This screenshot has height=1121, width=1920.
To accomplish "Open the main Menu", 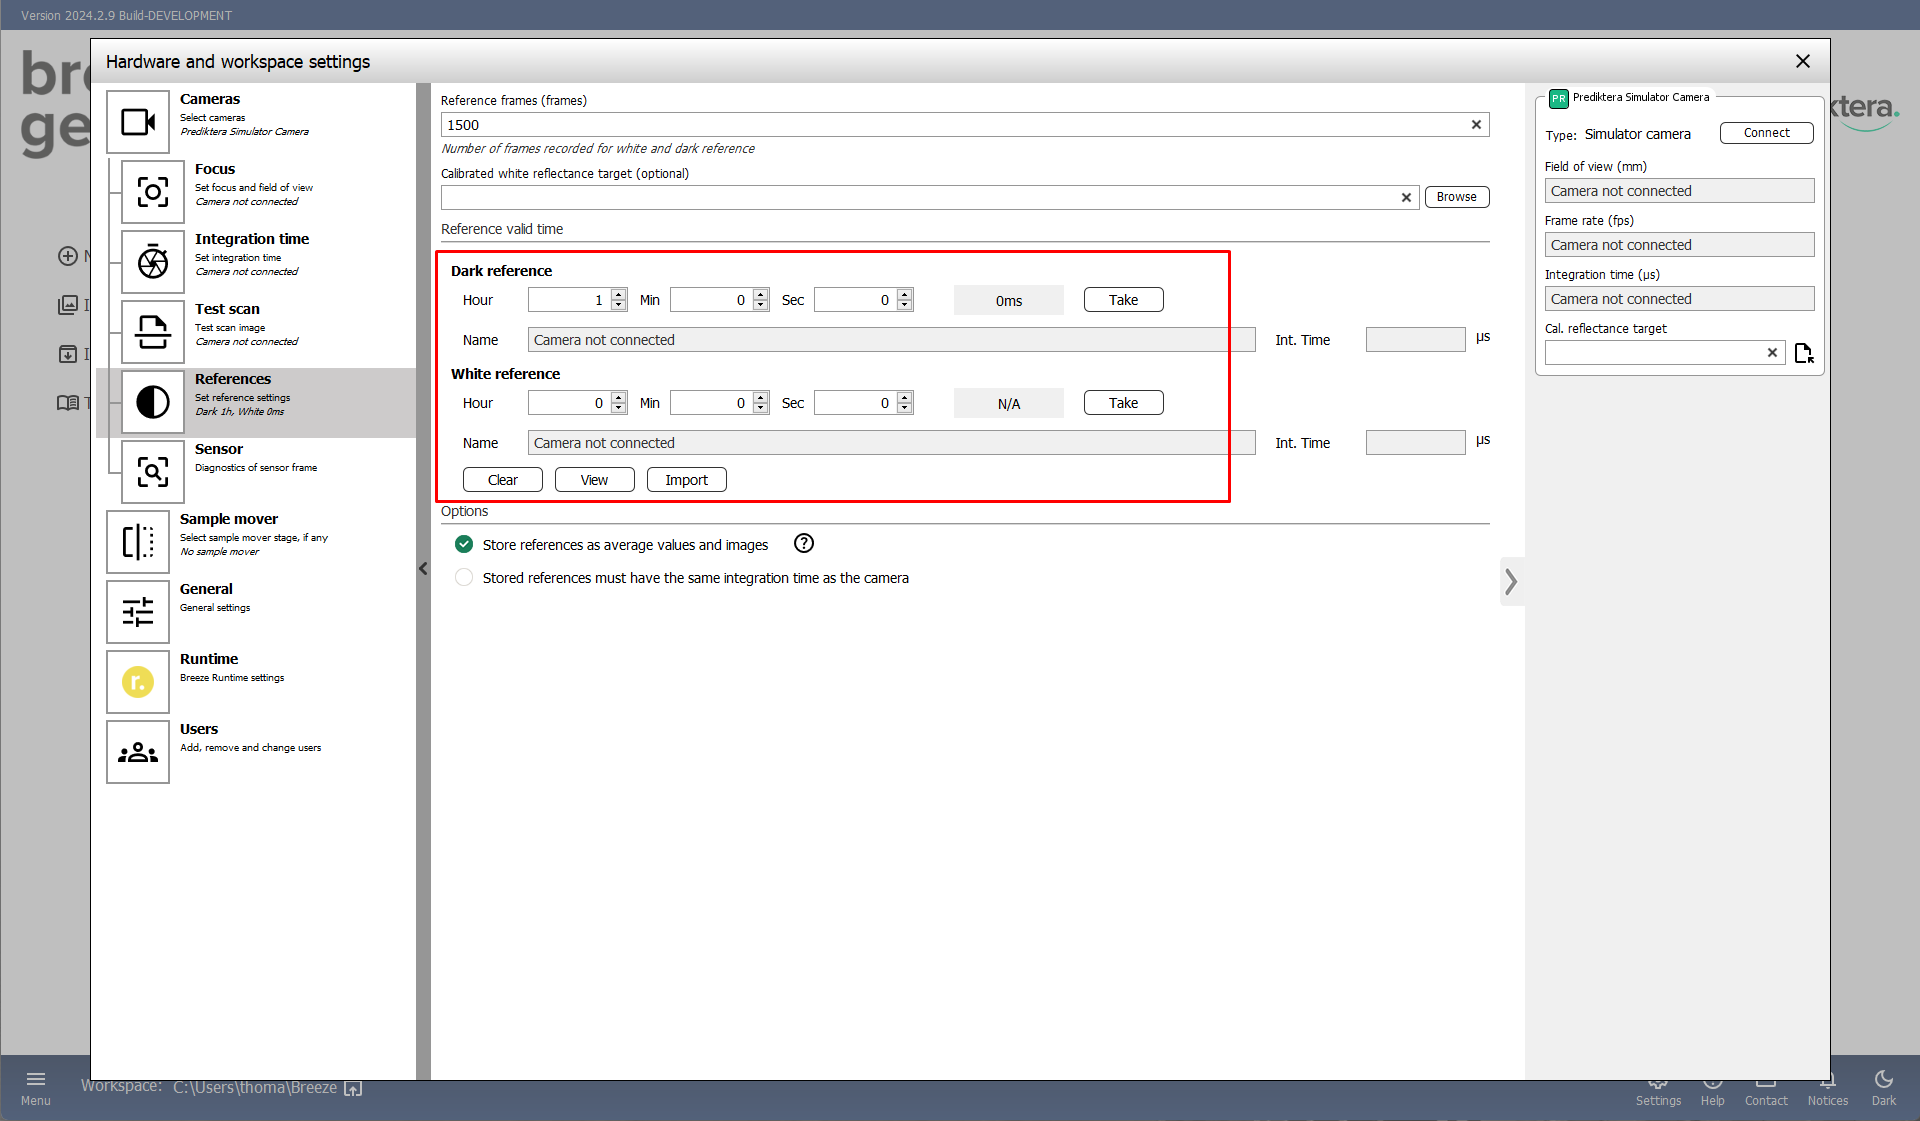I will pos(36,1086).
